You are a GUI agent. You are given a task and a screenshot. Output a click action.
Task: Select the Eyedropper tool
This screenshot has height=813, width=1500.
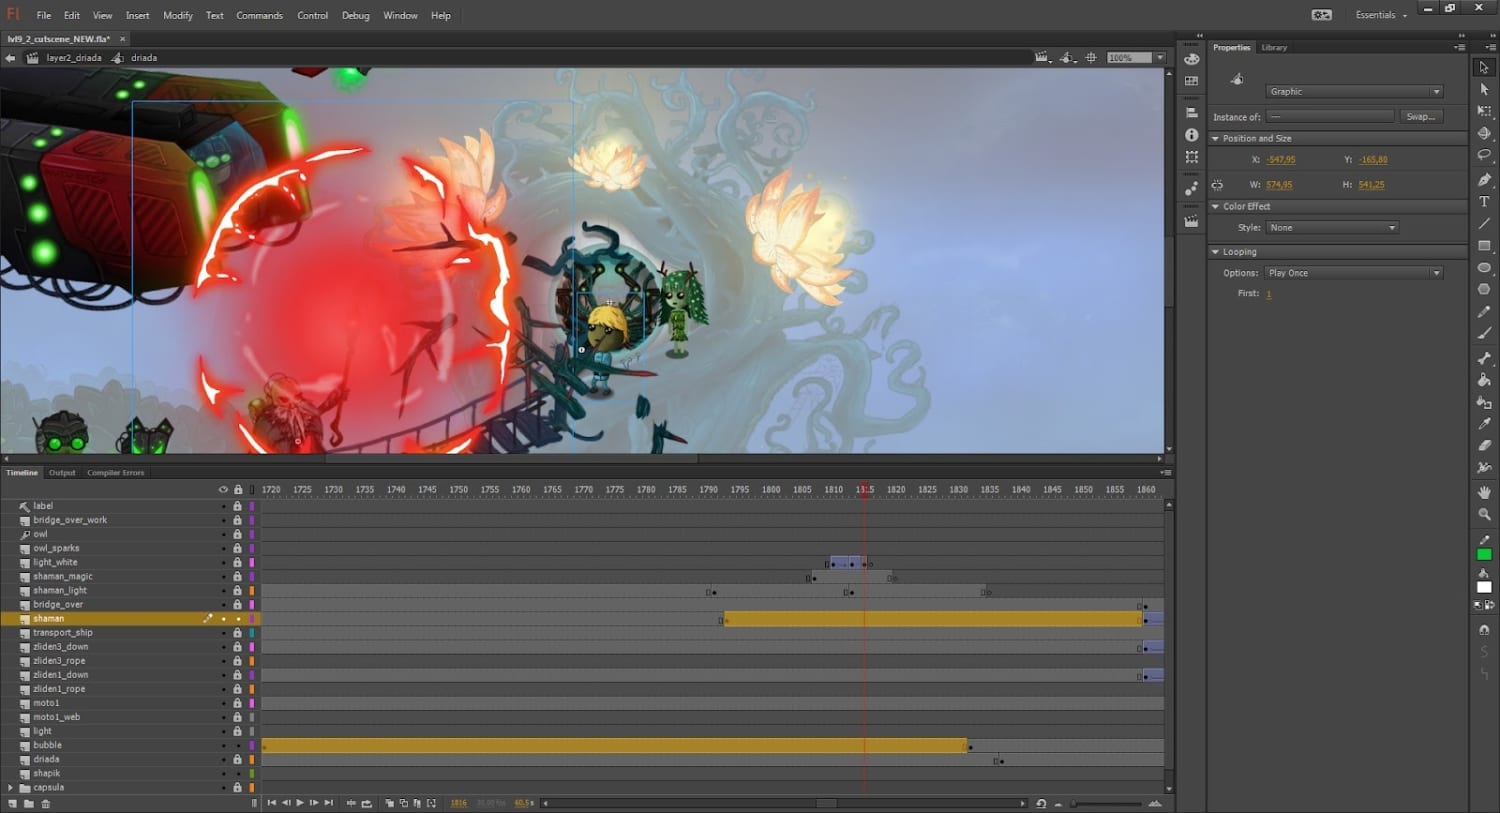coord(1484,424)
